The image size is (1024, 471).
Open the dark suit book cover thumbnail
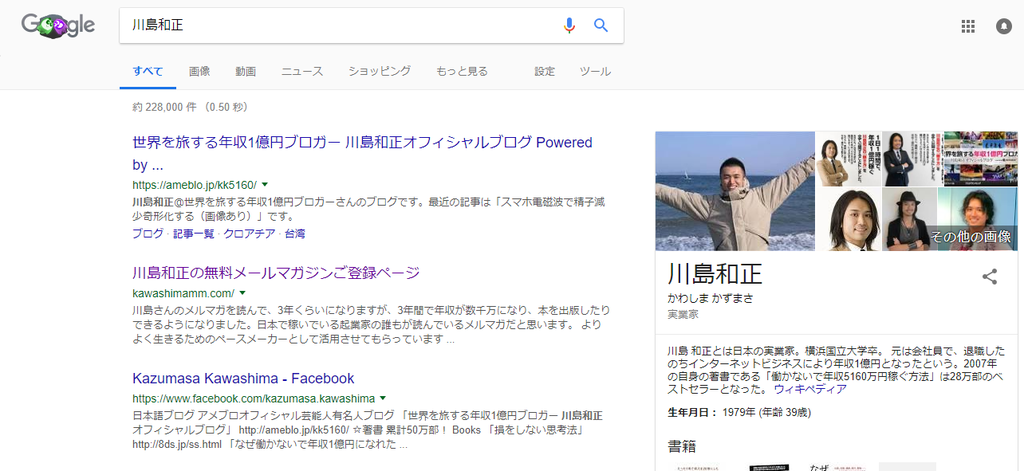912,159
